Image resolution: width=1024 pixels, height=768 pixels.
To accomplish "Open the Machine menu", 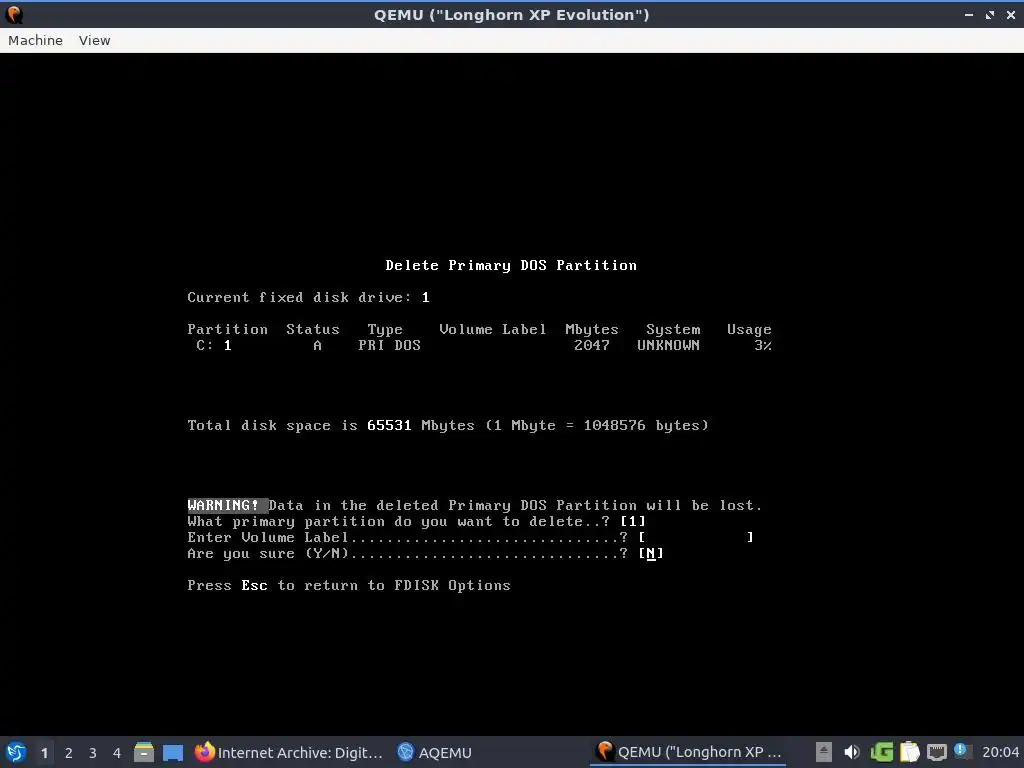I will point(35,40).
